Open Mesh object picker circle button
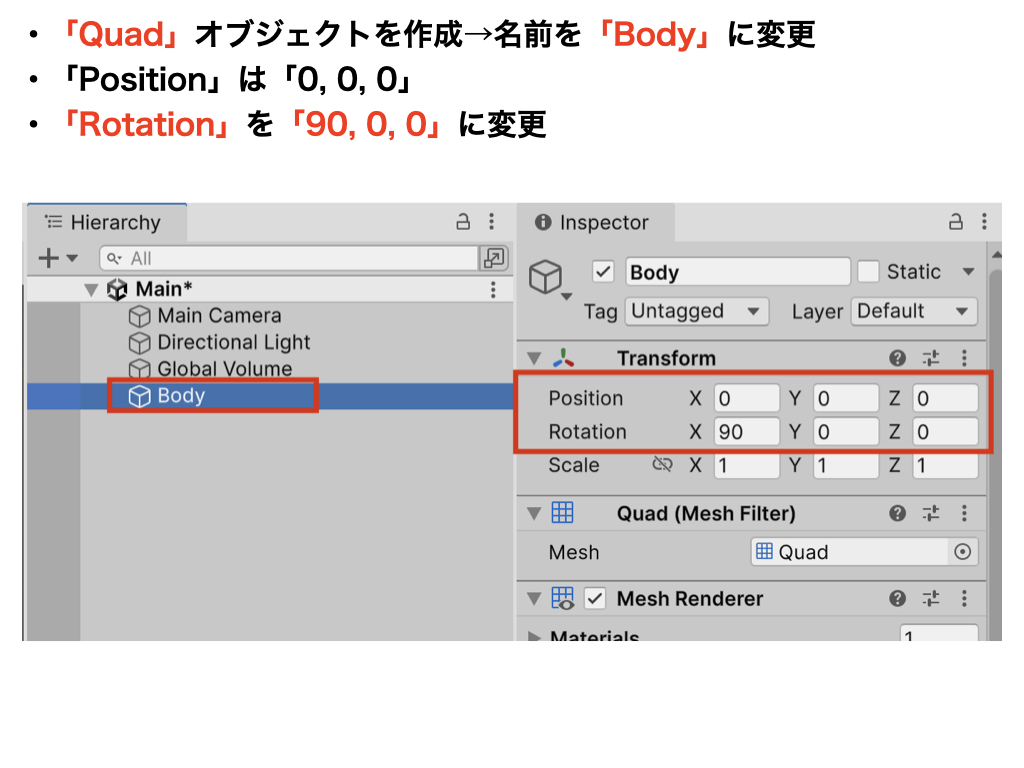The width and height of the screenshot is (1024, 768). (962, 552)
